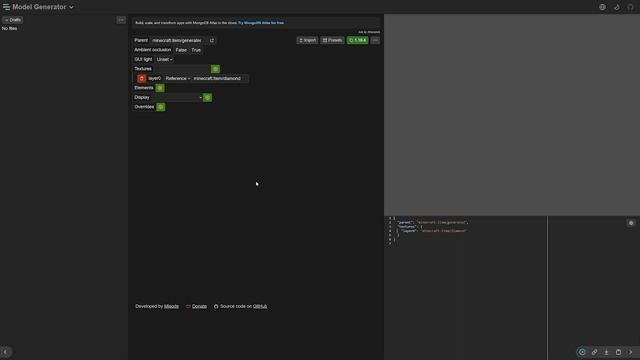Add a new Display entry
Viewport: 640px width, 360px height.
click(207, 97)
